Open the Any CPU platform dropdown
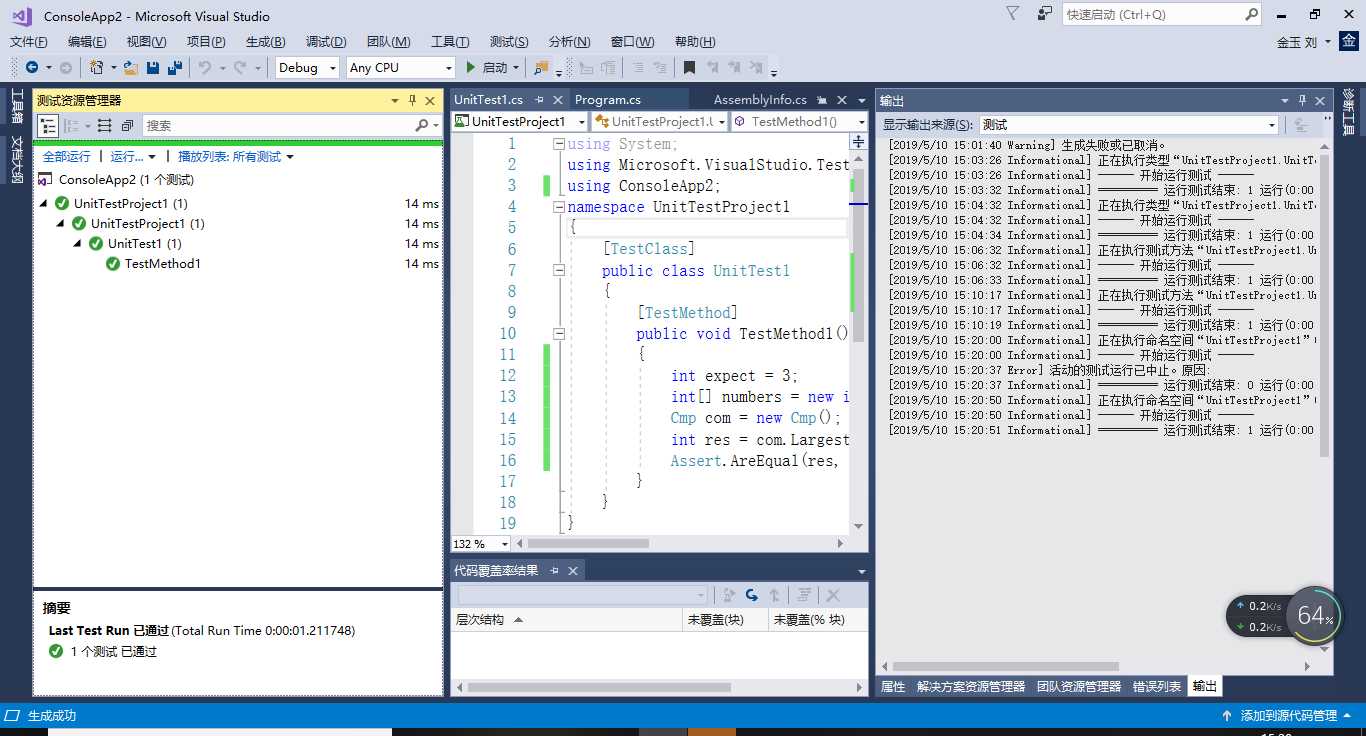 [400, 67]
